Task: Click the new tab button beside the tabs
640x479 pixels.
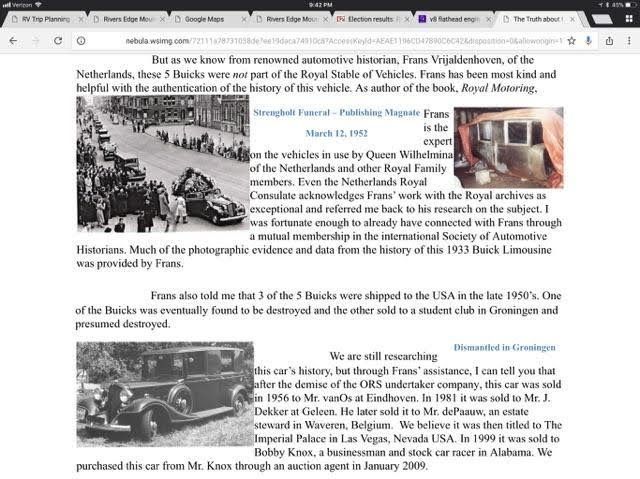Action: [602, 19]
